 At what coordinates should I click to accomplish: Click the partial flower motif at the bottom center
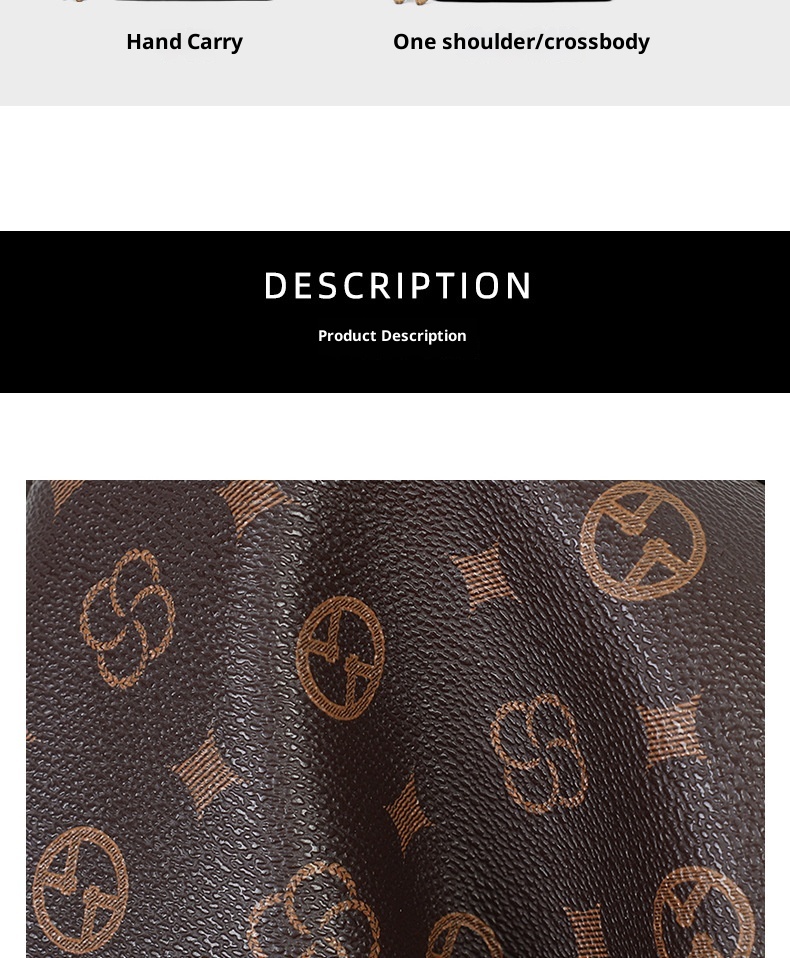pos(315,910)
